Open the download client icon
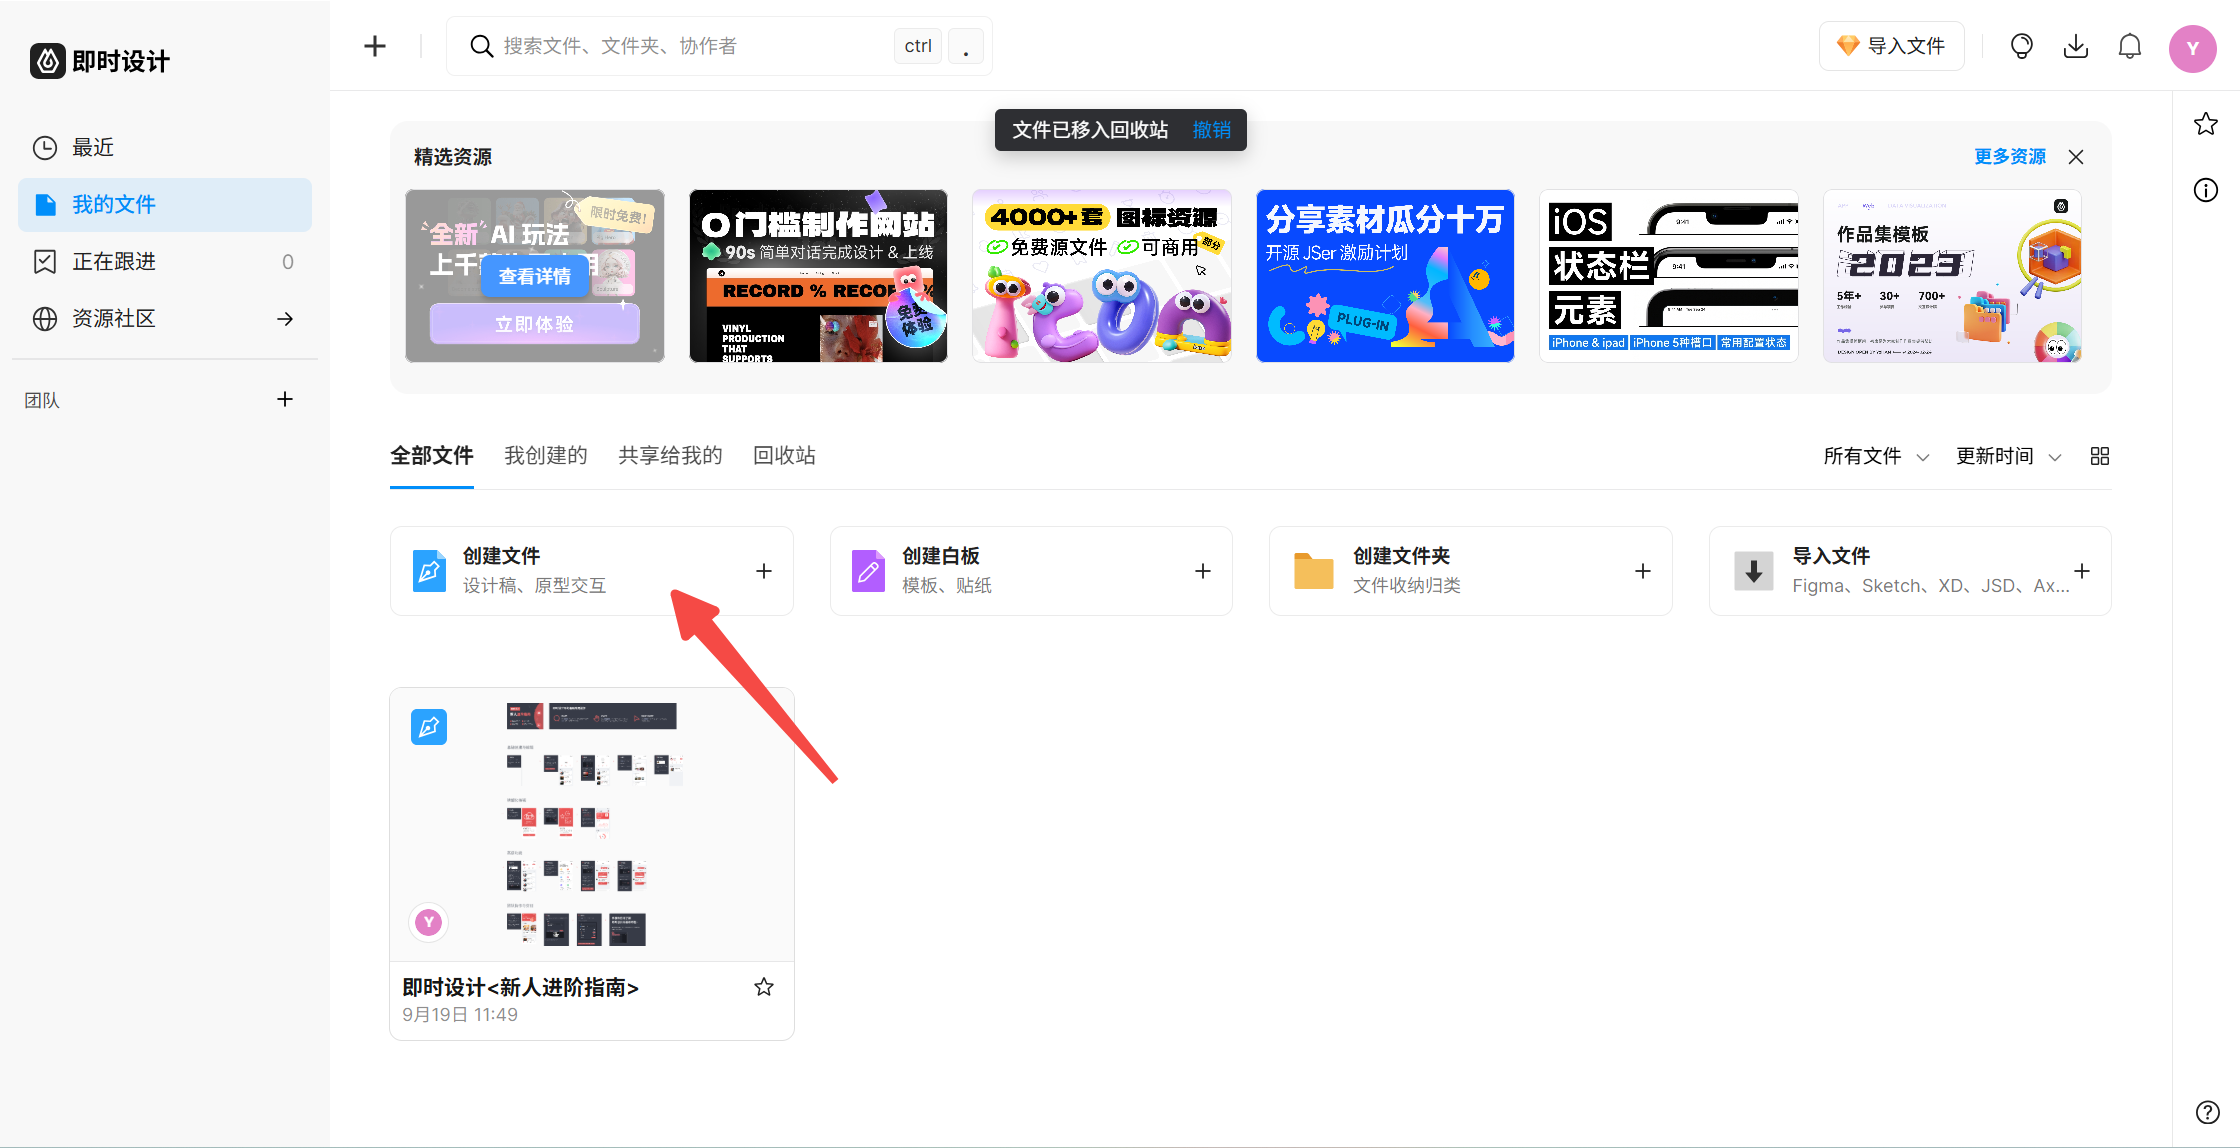This screenshot has width=2240, height=1148. click(x=2076, y=46)
